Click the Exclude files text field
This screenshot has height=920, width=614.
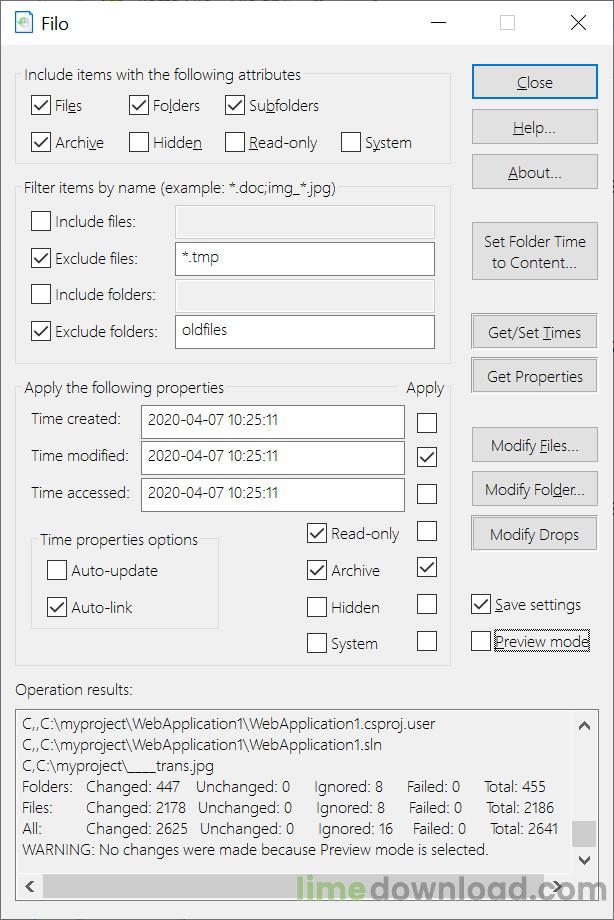304,258
